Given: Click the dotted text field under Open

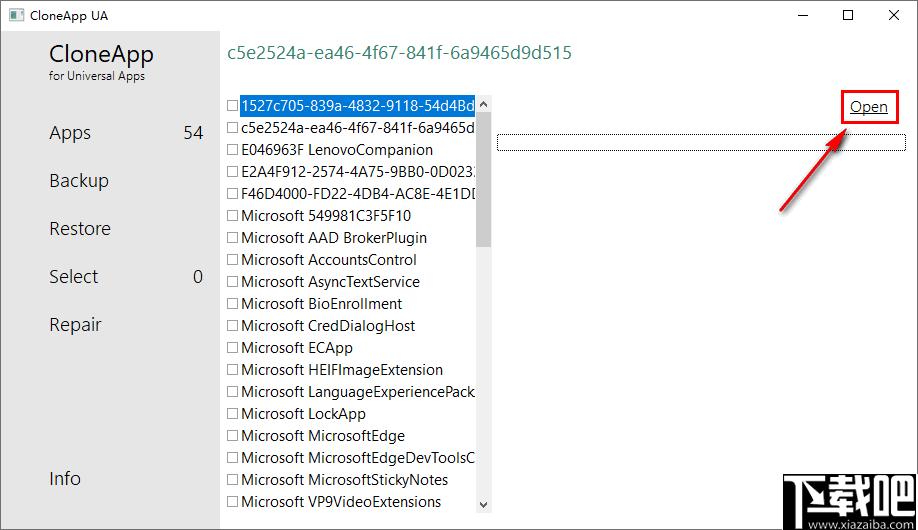Looking at the screenshot, I should coord(701,142).
